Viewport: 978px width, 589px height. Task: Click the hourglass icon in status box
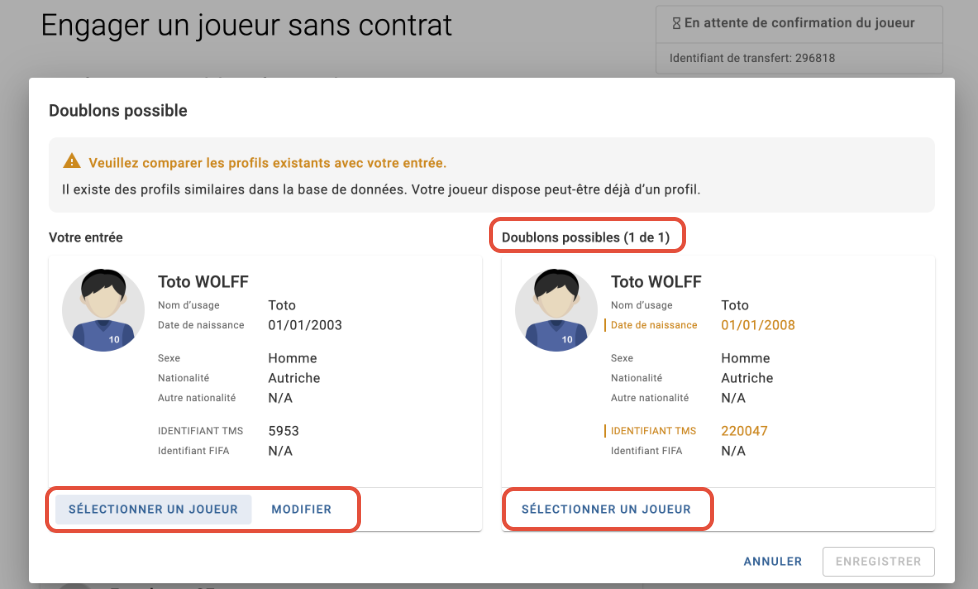click(676, 24)
